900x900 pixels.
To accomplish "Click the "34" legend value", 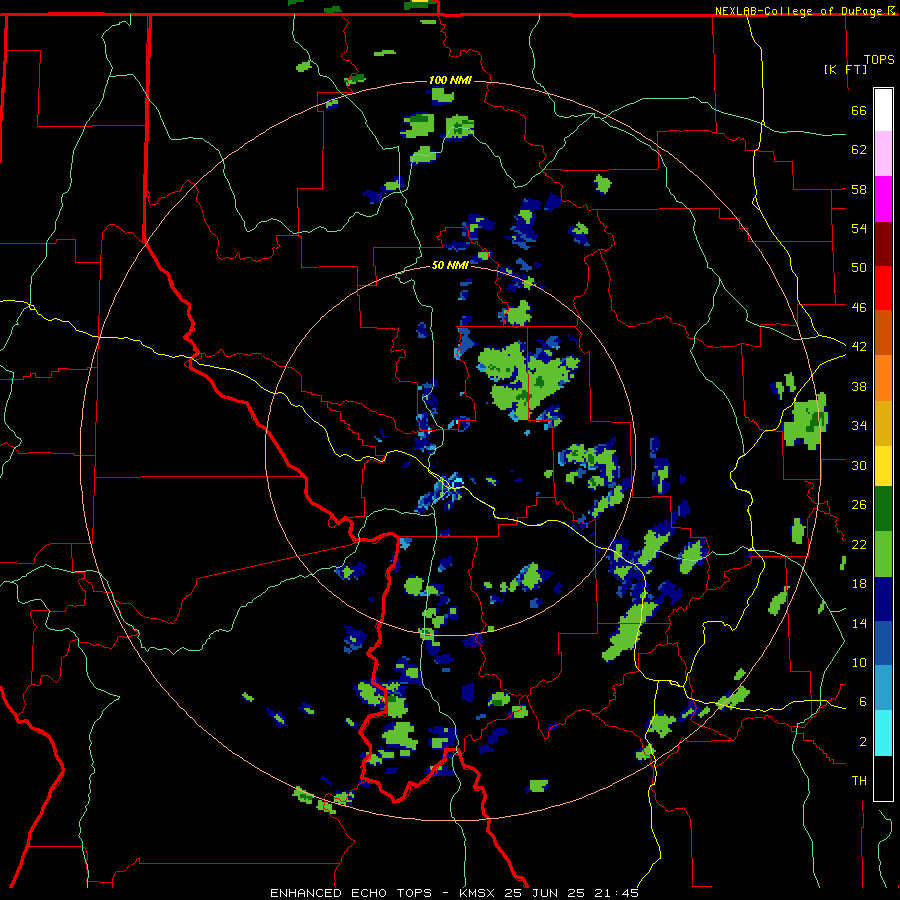I will pyautogui.click(x=859, y=426).
